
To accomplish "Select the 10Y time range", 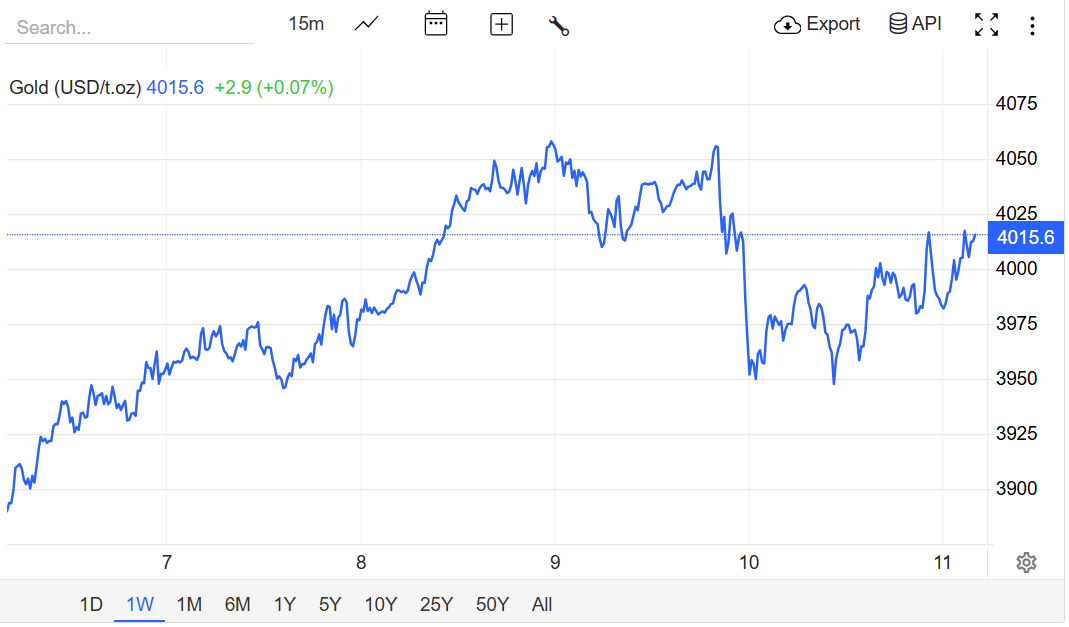I will (x=381, y=604).
